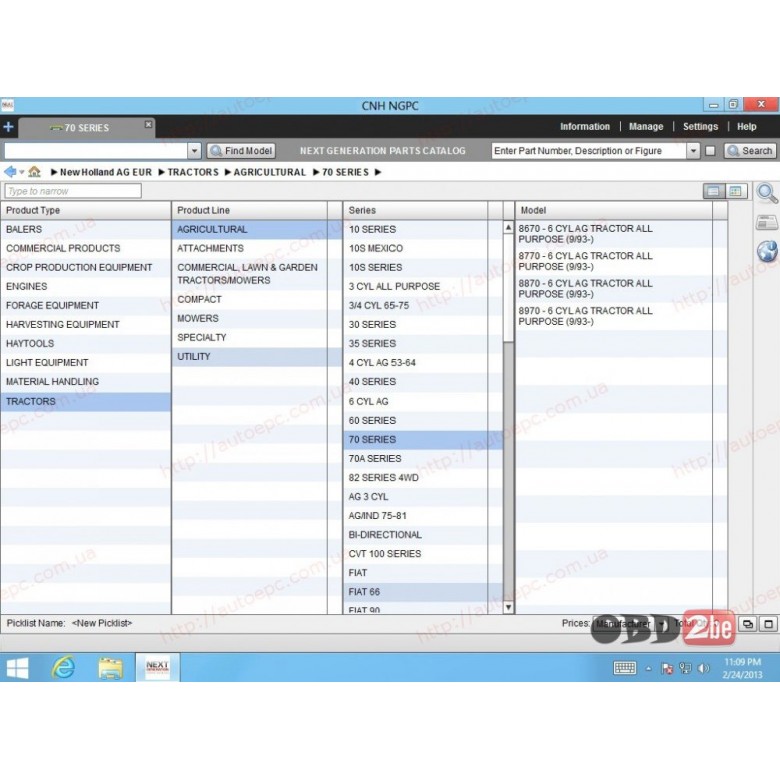
Task: Select 3 CYL ALL PURPOSE series
Action: (x=423, y=287)
